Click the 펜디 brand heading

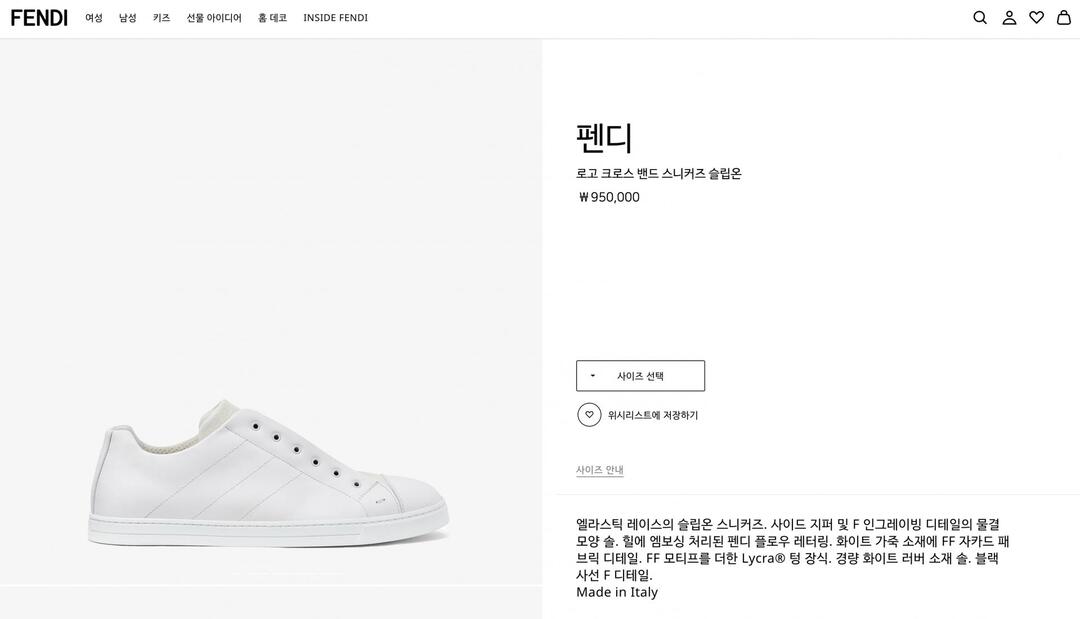[604, 138]
